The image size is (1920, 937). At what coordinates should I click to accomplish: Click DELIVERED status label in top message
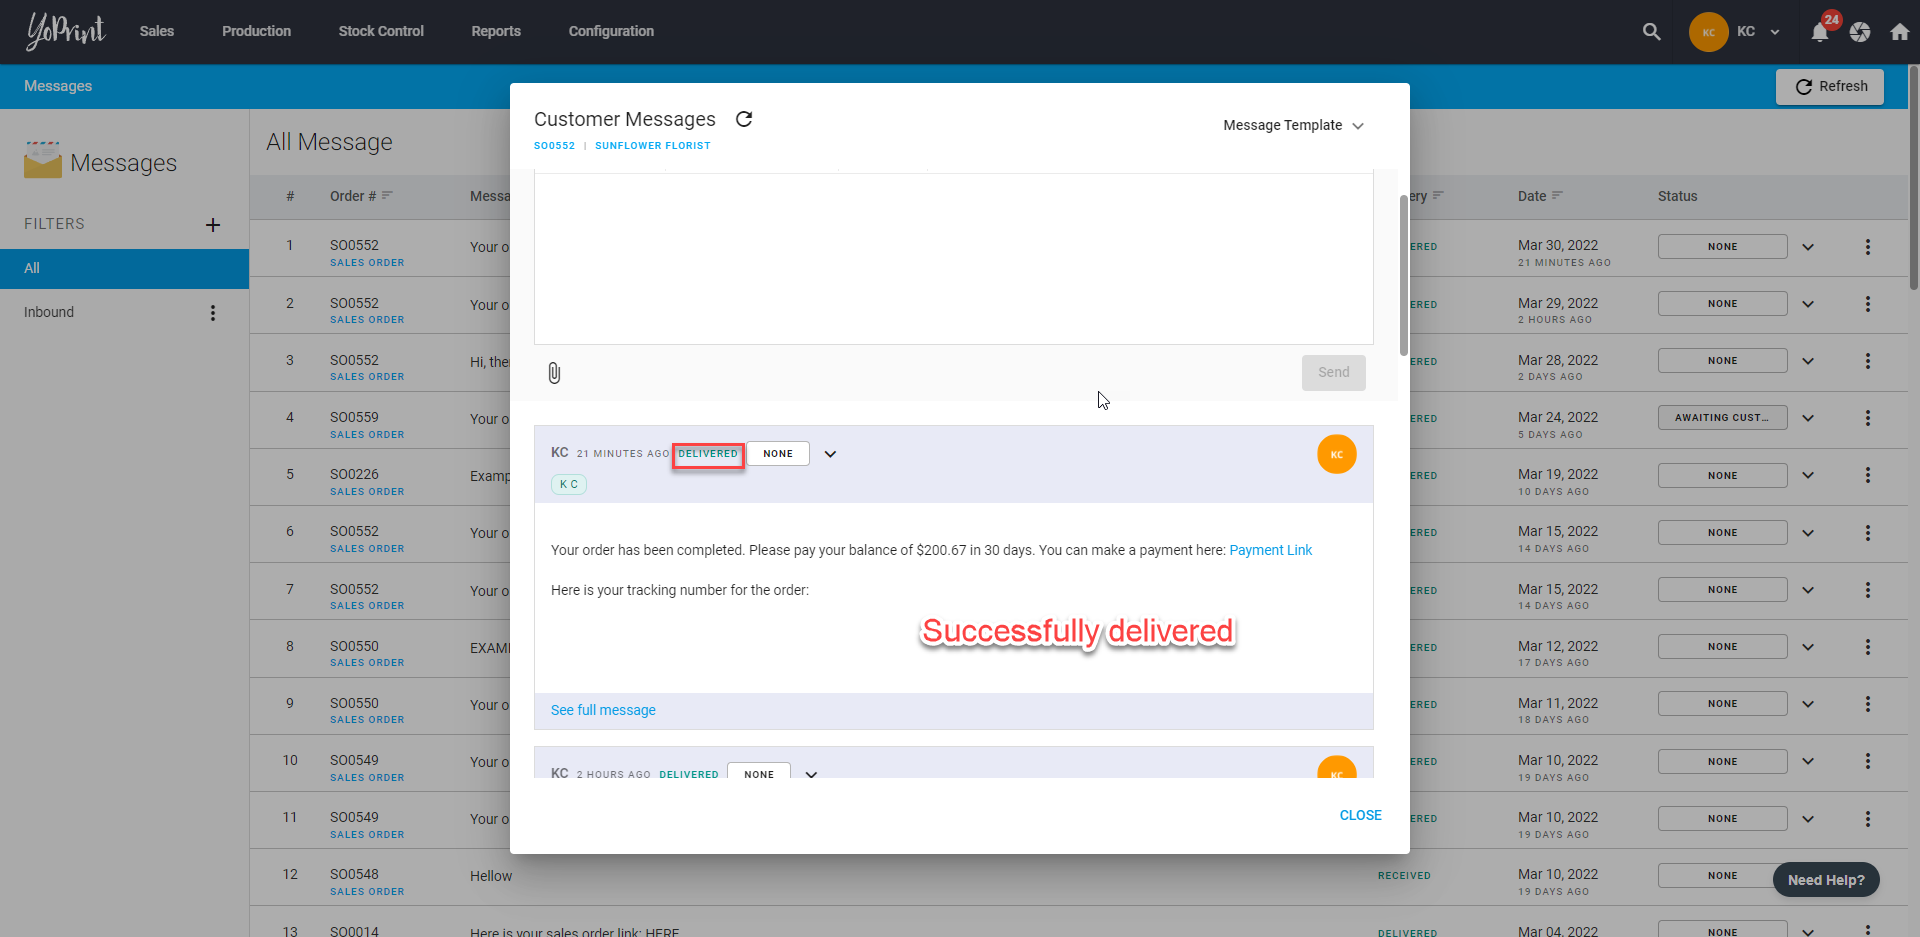click(x=708, y=454)
